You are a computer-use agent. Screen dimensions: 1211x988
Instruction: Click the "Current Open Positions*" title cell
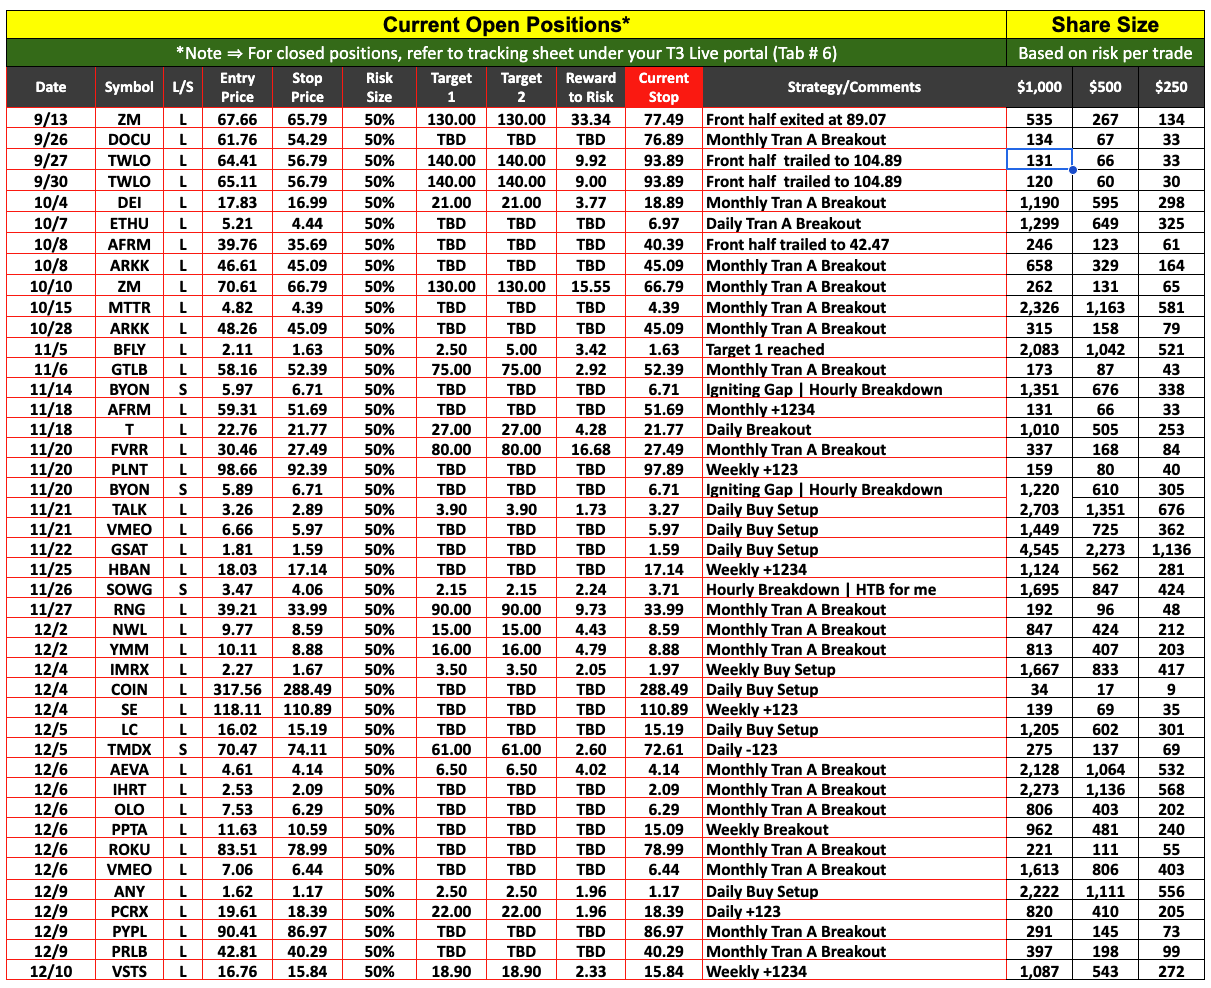click(x=506, y=25)
